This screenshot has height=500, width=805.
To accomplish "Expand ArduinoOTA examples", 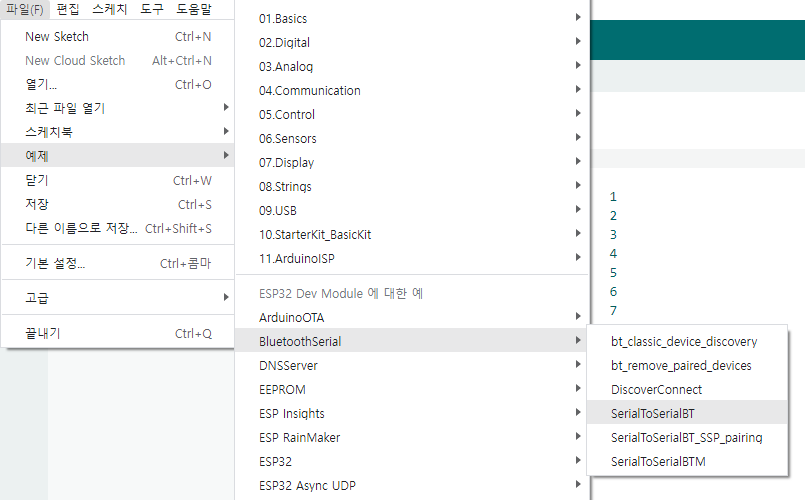I will click(412, 318).
